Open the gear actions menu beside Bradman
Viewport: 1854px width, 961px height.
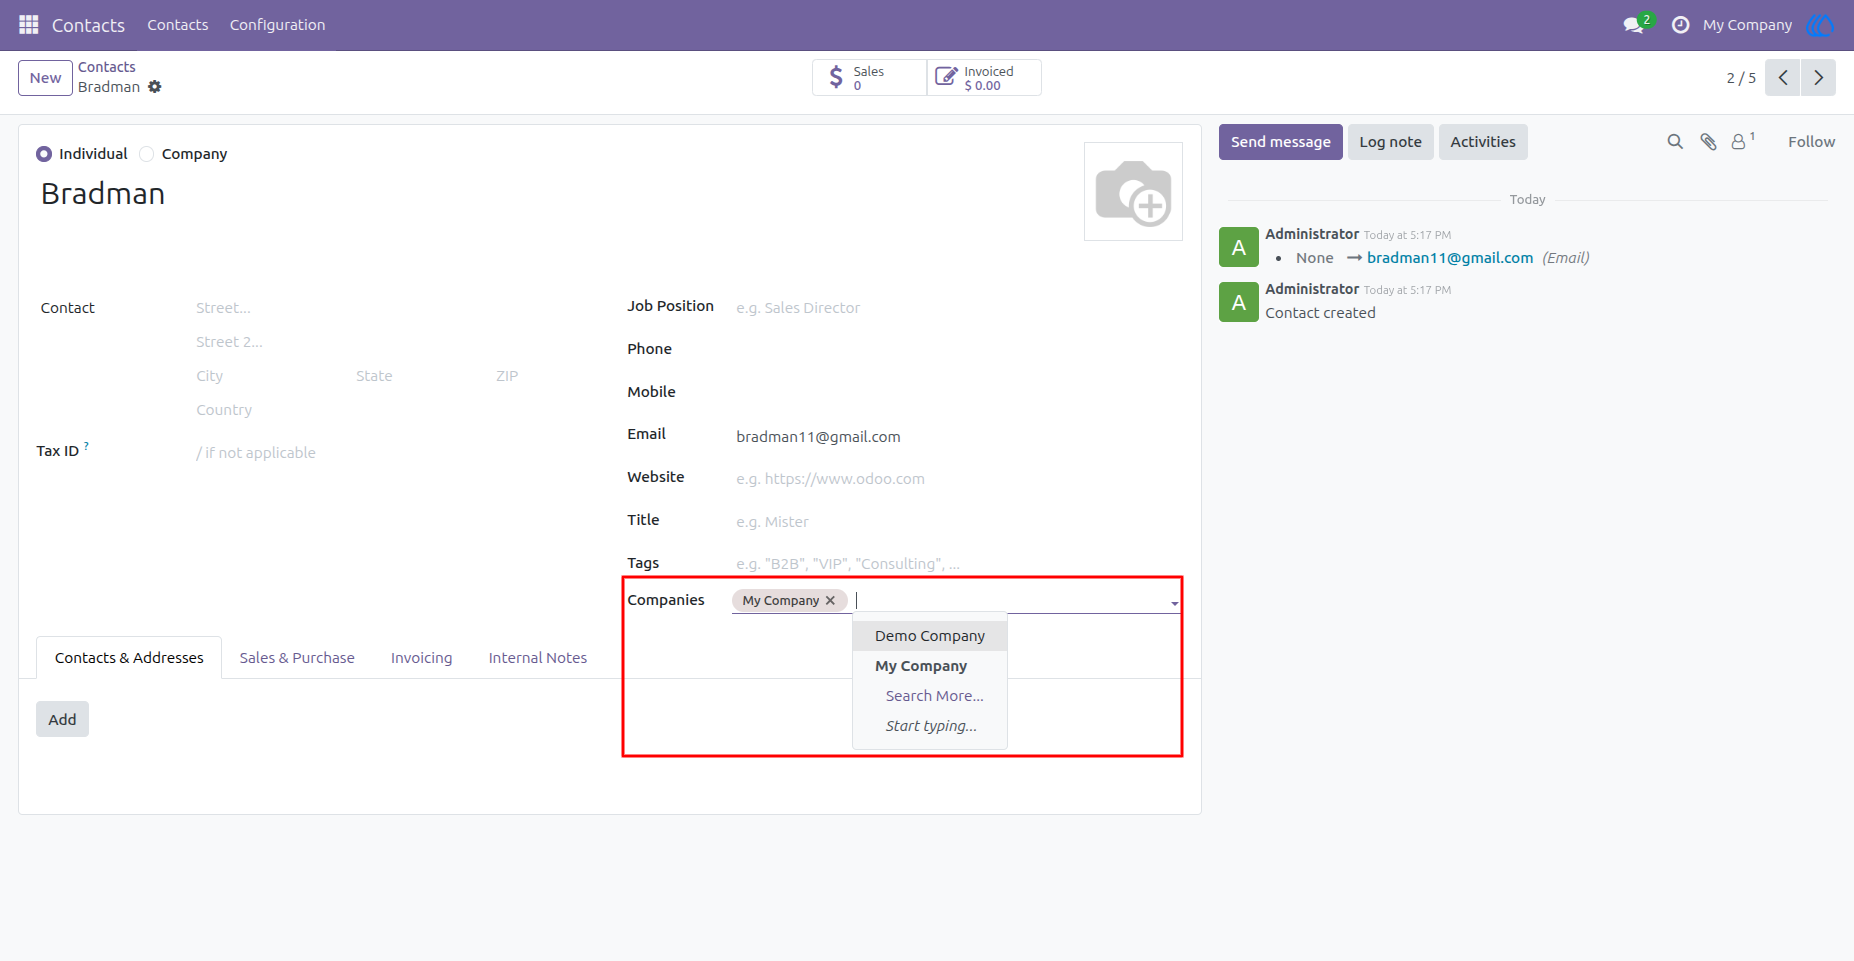[x=155, y=87]
